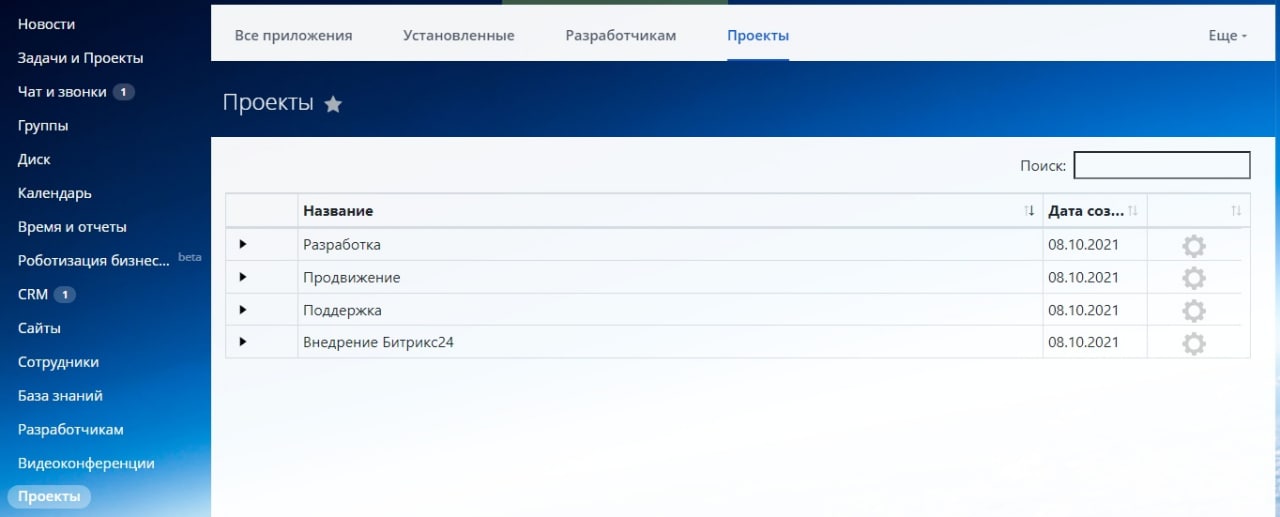Open Чат и звонки in sidebar
Viewport: 1280px width, 517px height.
[x=61, y=92]
